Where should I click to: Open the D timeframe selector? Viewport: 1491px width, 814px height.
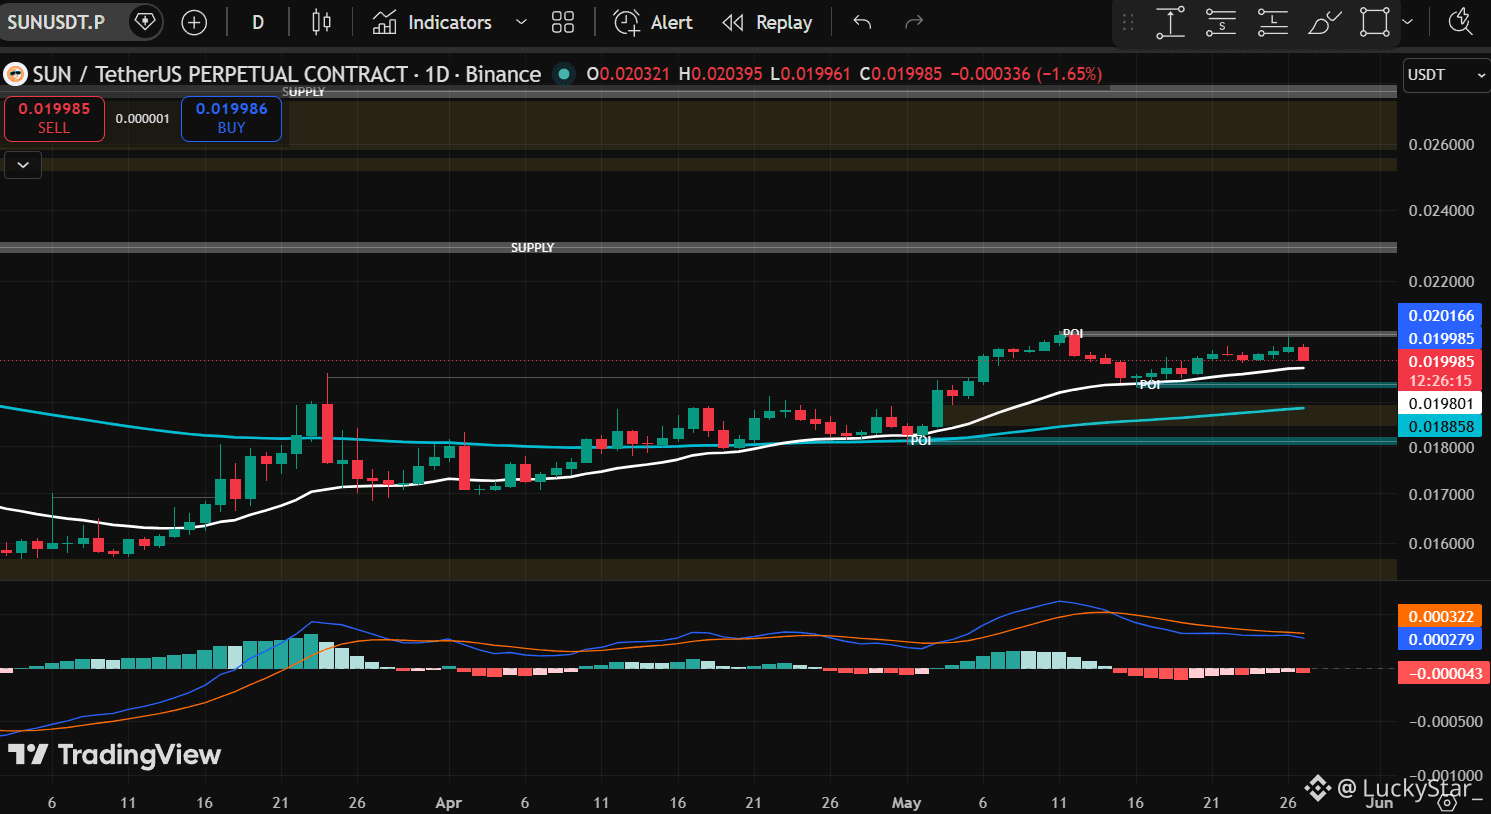pos(258,22)
